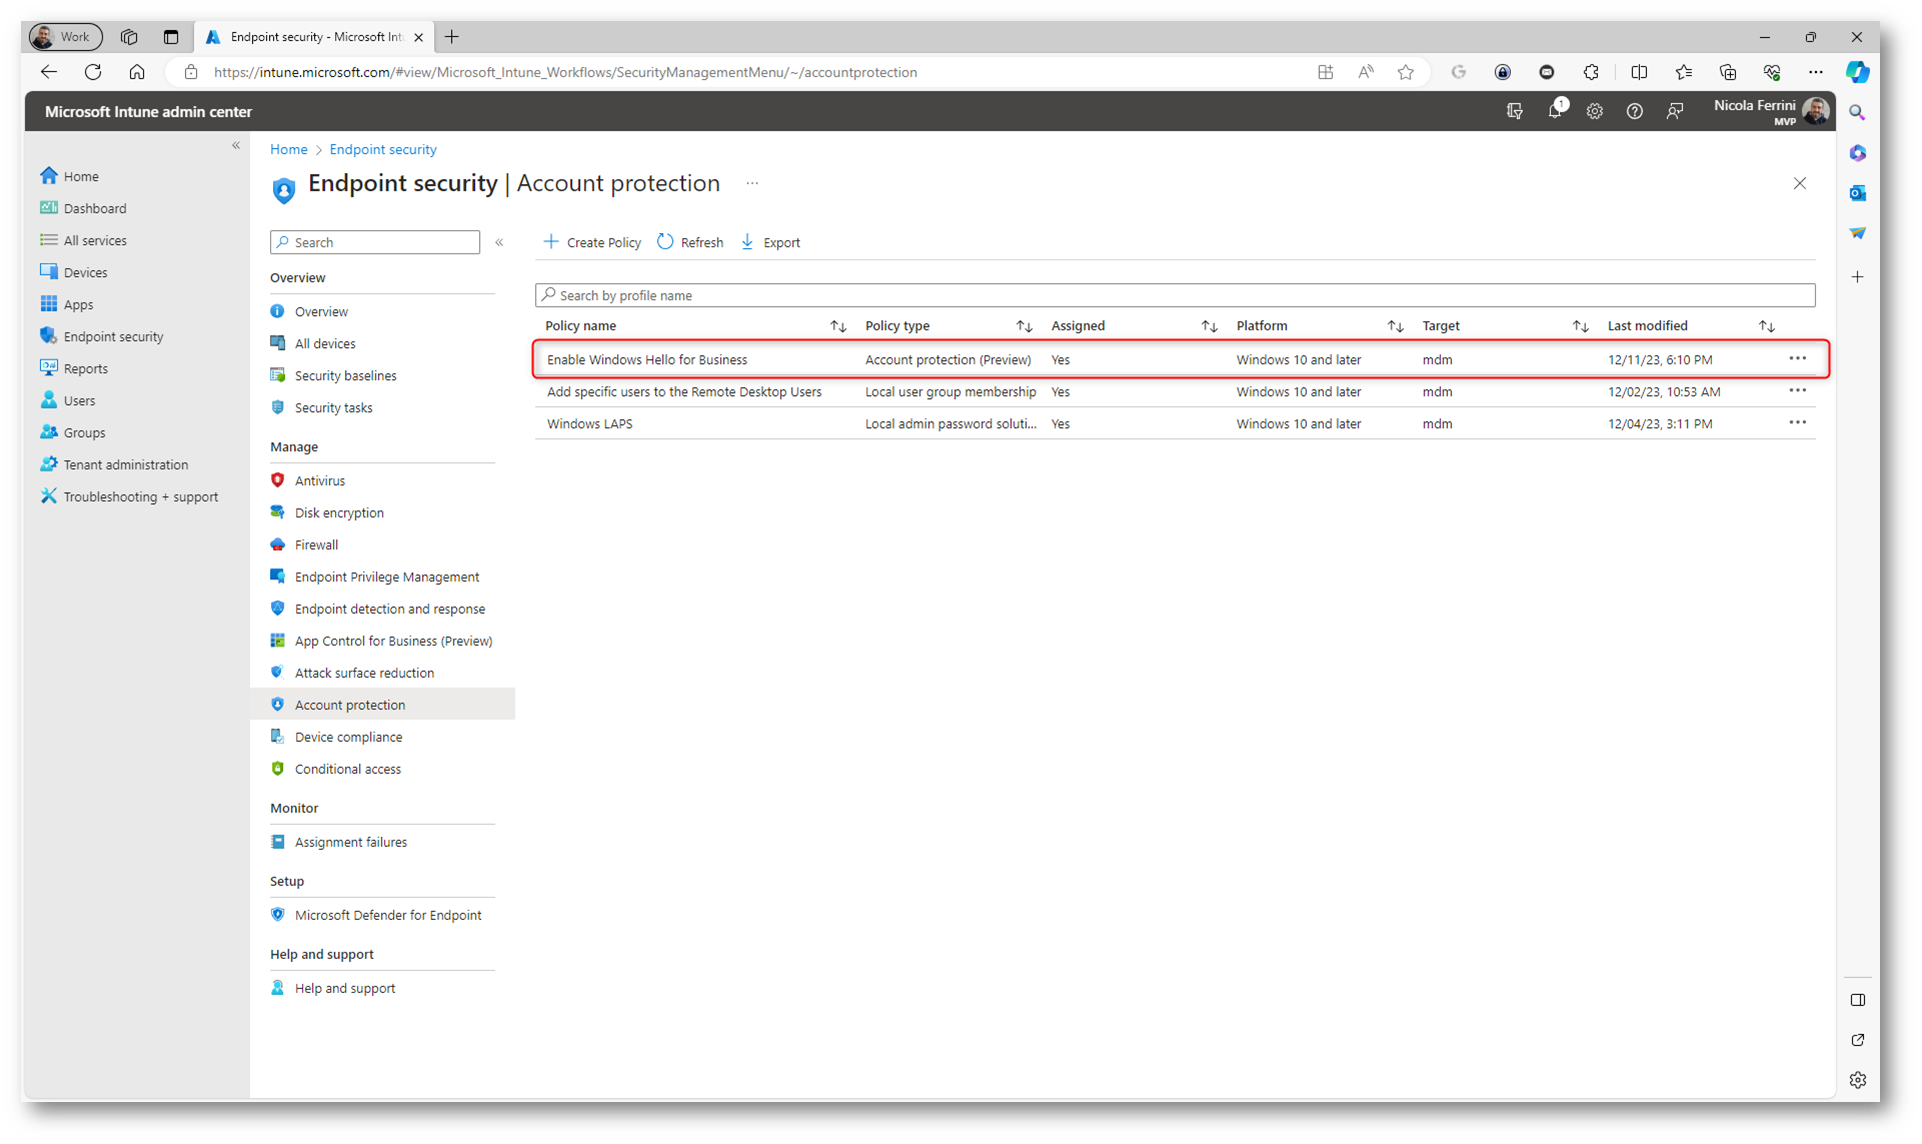The width and height of the screenshot is (1922, 1144).
Task: Click the browser address bar URL
Action: [x=565, y=72]
